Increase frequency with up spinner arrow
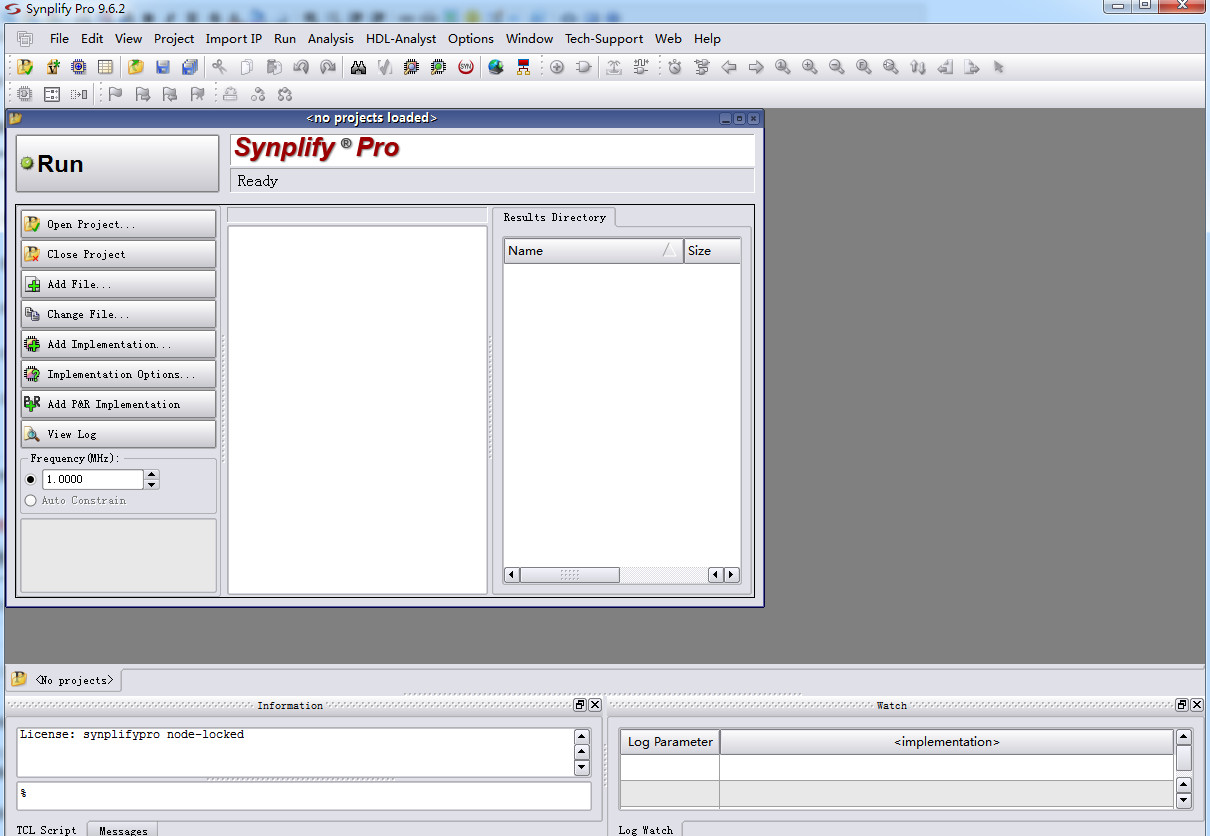Screen dimensions: 1210x836 [x=152, y=474]
